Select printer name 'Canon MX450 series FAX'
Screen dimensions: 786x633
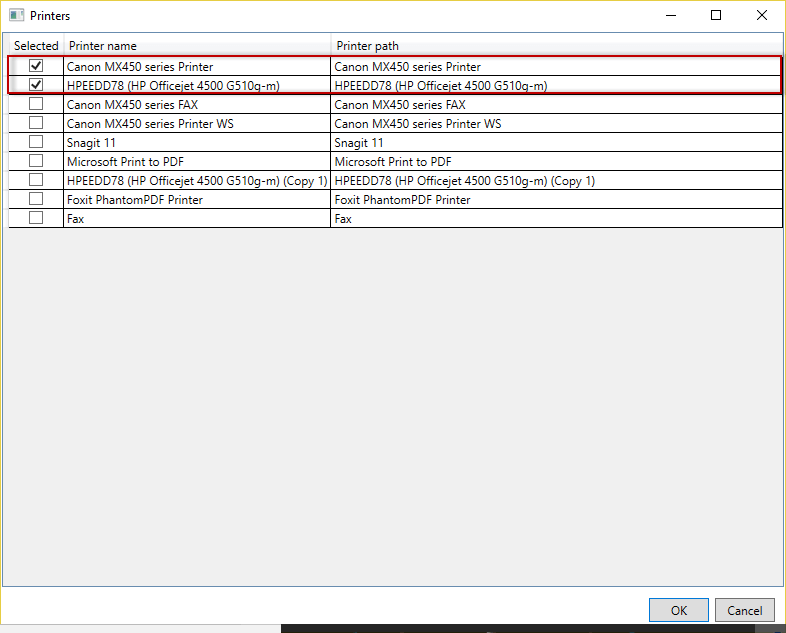click(x=132, y=105)
